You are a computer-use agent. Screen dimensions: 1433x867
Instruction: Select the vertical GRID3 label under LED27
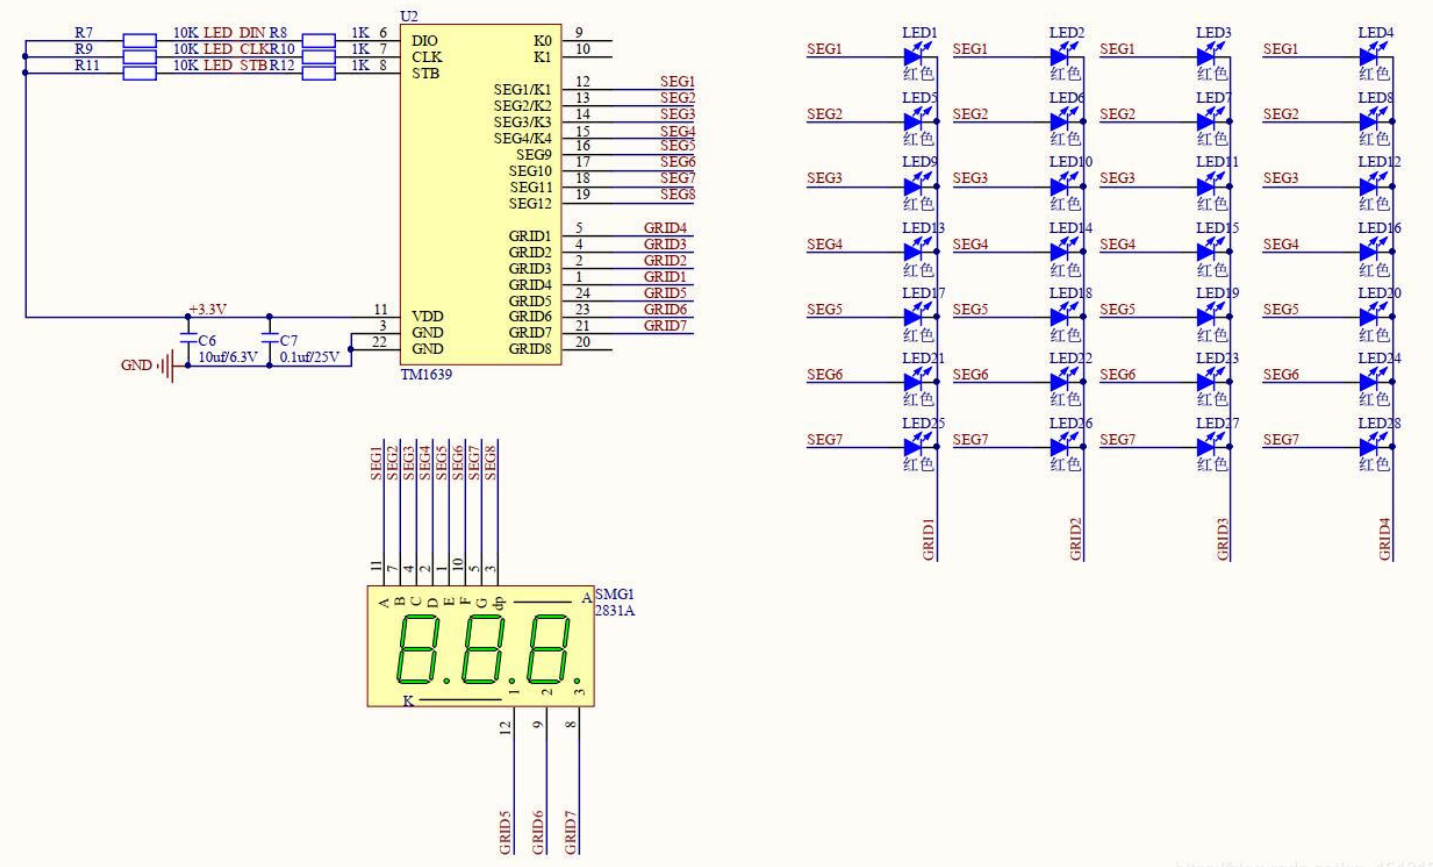(1222, 538)
